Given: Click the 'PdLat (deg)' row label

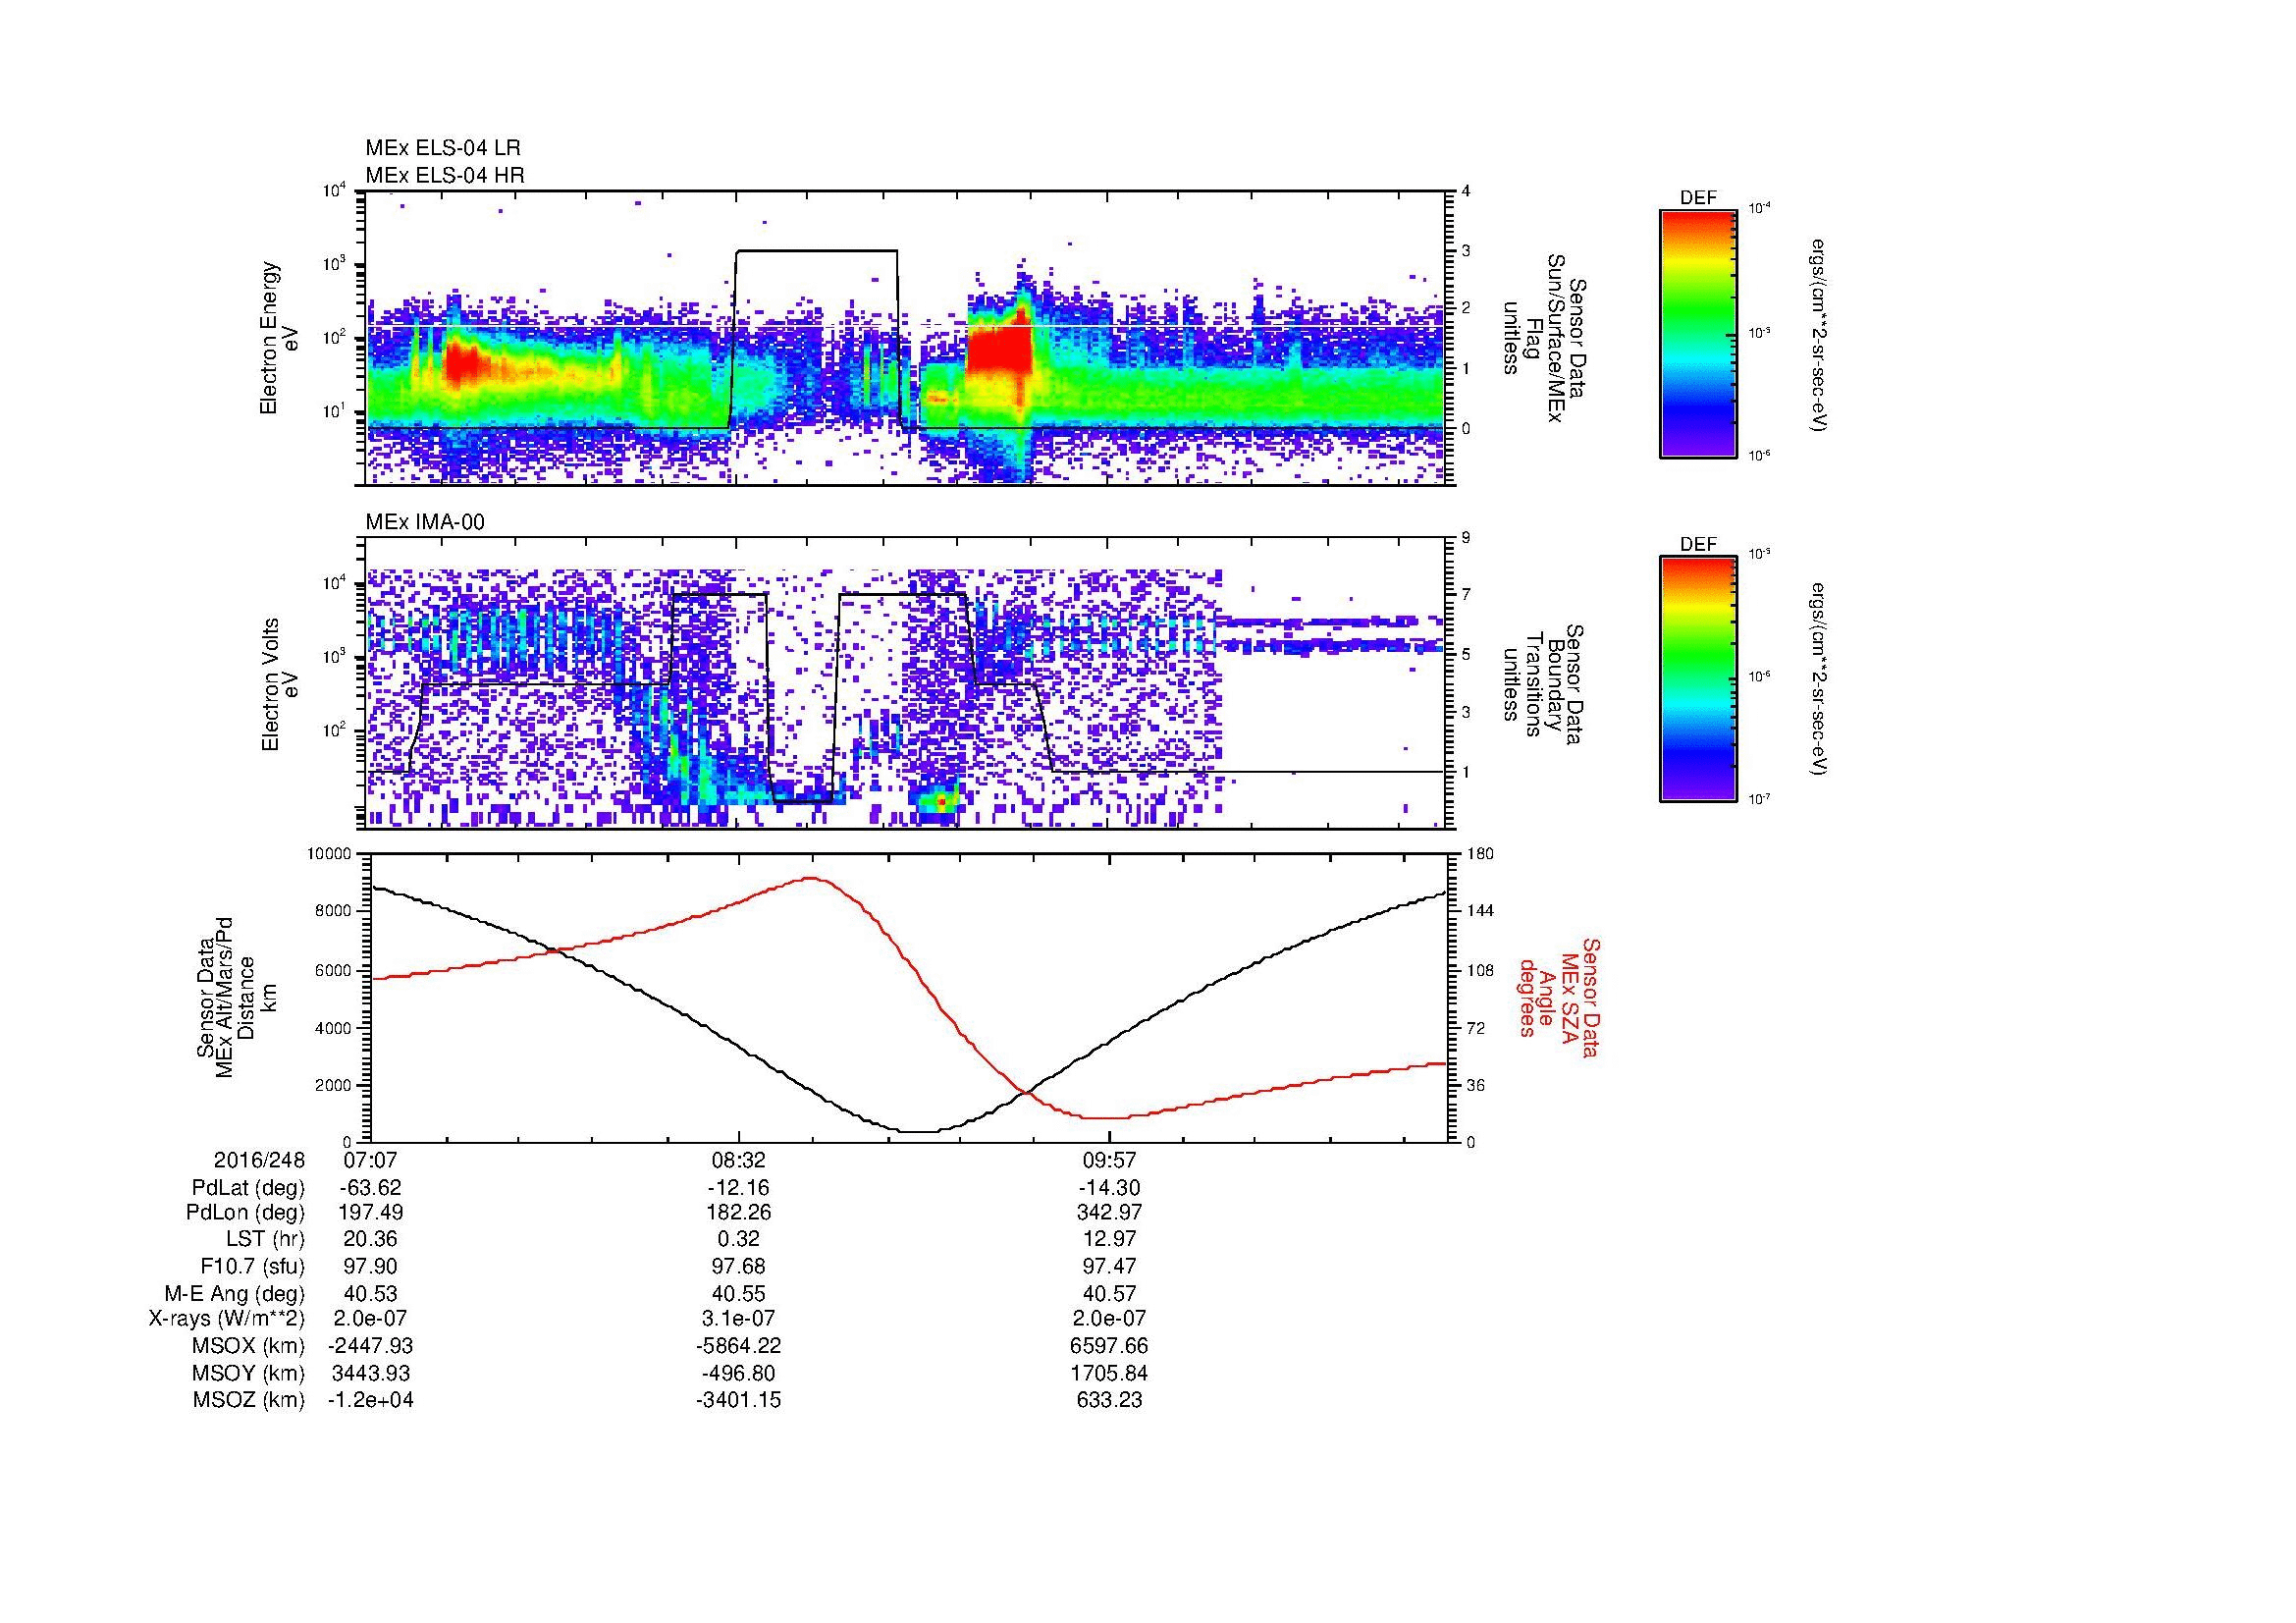Looking at the screenshot, I should coord(248,1188).
